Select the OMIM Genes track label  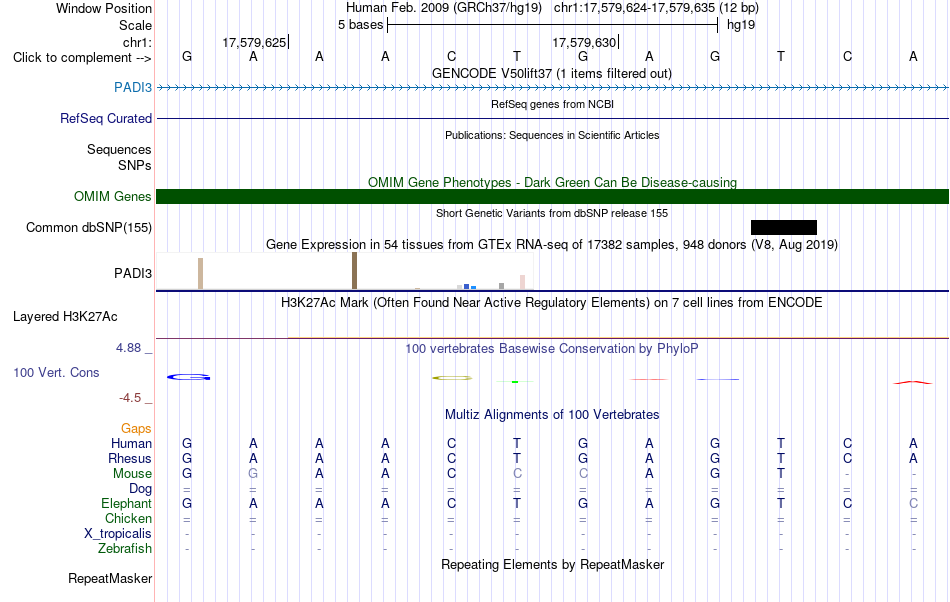click(112, 196)
